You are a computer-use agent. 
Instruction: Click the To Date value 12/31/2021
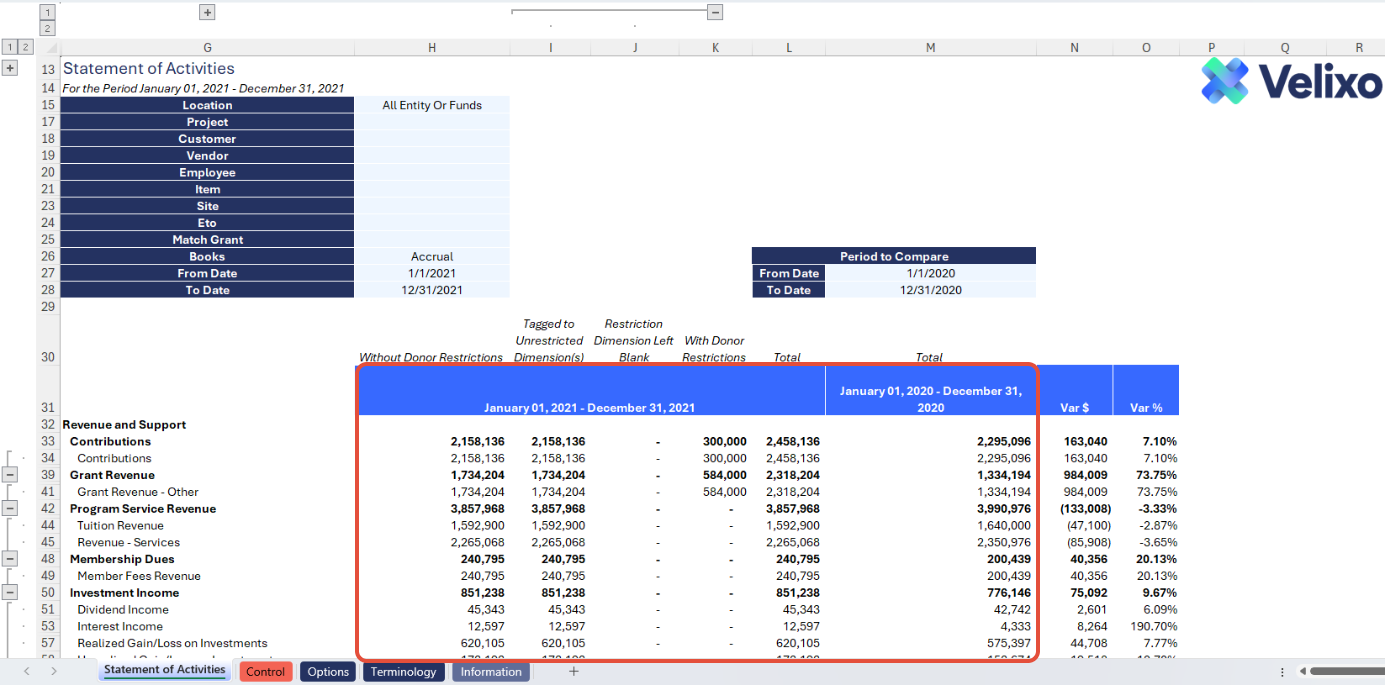point(432,290)
